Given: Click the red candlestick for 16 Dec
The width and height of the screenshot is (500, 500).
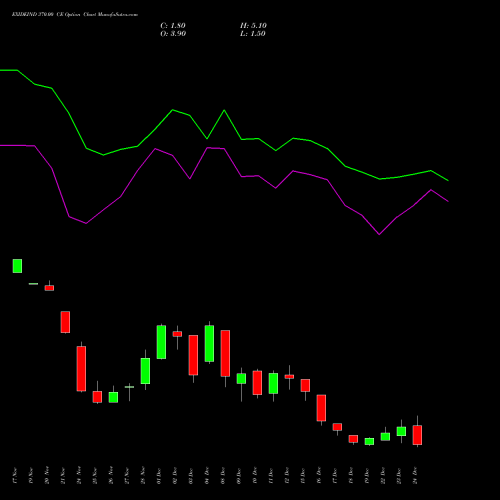Looking at the screenshot, I should (x=321, y=408).
